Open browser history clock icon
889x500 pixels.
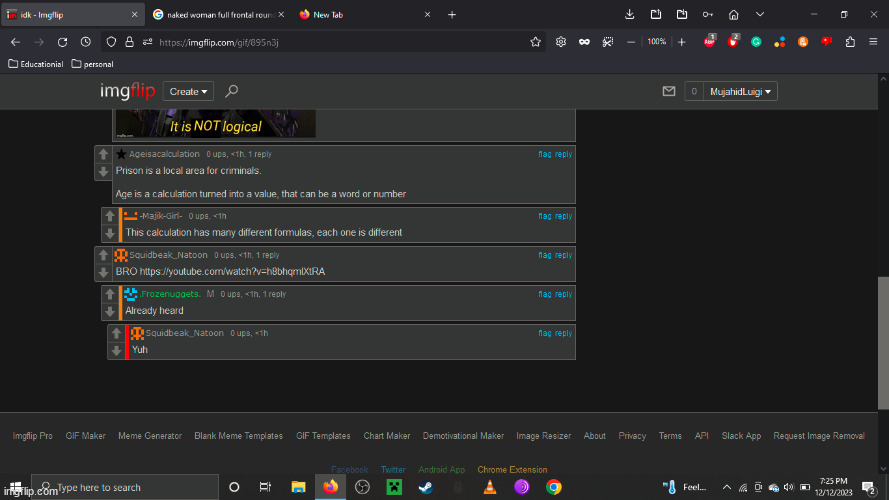[x=86, y=42]
